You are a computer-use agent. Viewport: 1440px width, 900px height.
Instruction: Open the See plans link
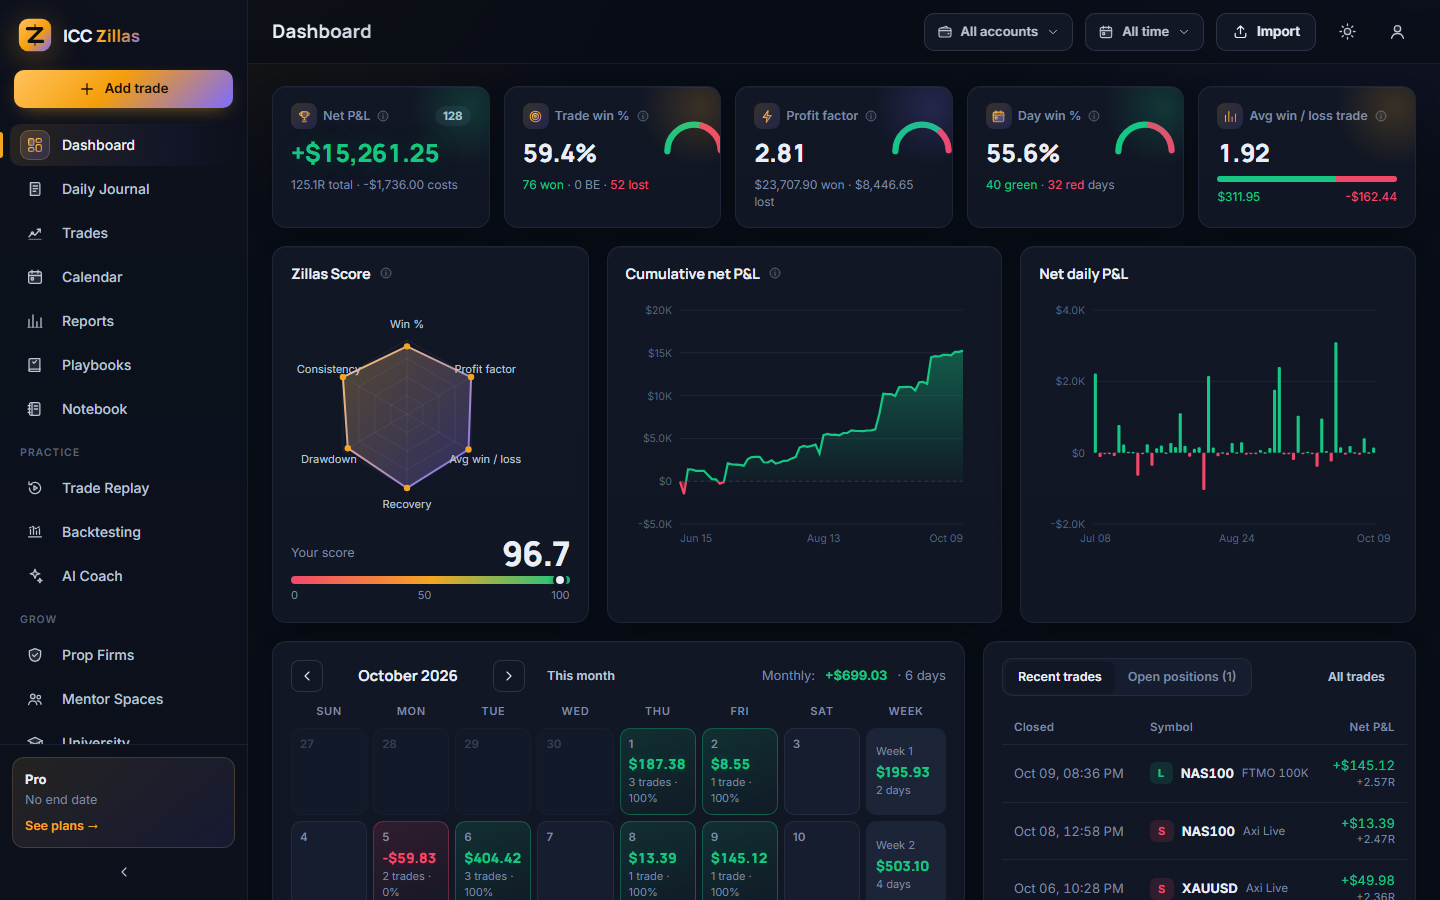[61, 826]
